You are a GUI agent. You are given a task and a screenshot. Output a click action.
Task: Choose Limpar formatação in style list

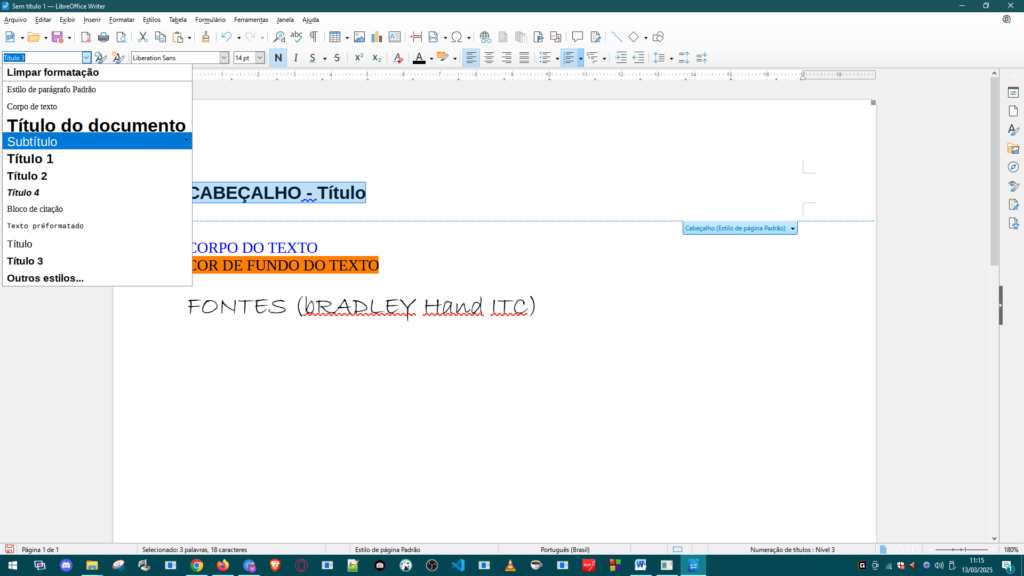[x=53, y=72]
